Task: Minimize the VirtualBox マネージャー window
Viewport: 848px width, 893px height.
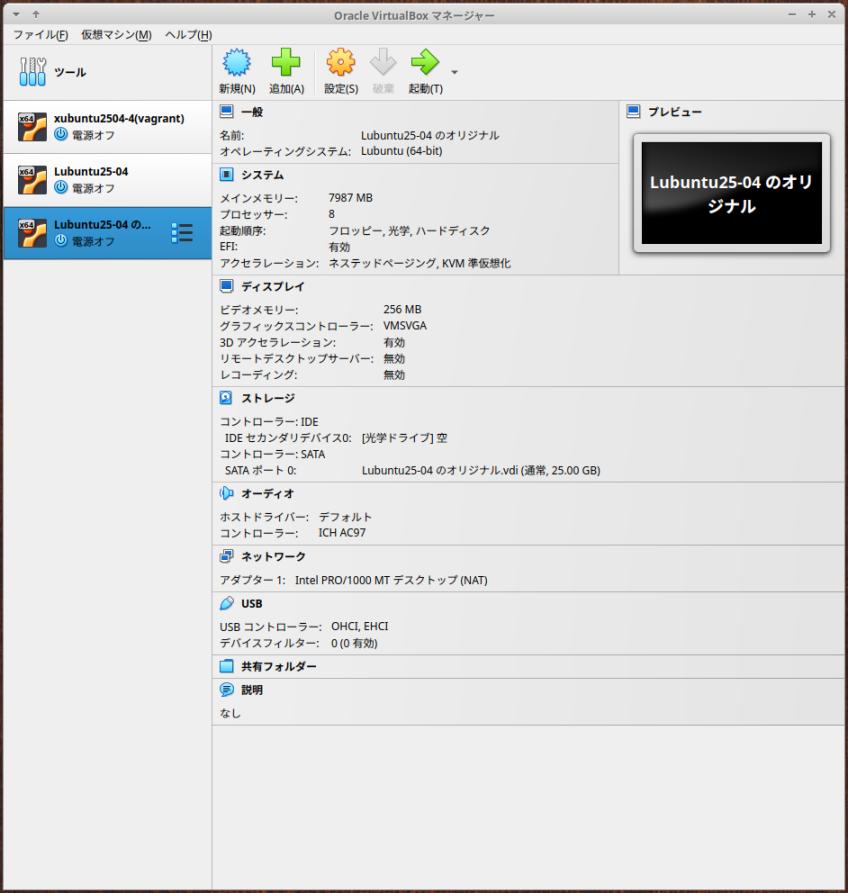Action: [792, 14]
